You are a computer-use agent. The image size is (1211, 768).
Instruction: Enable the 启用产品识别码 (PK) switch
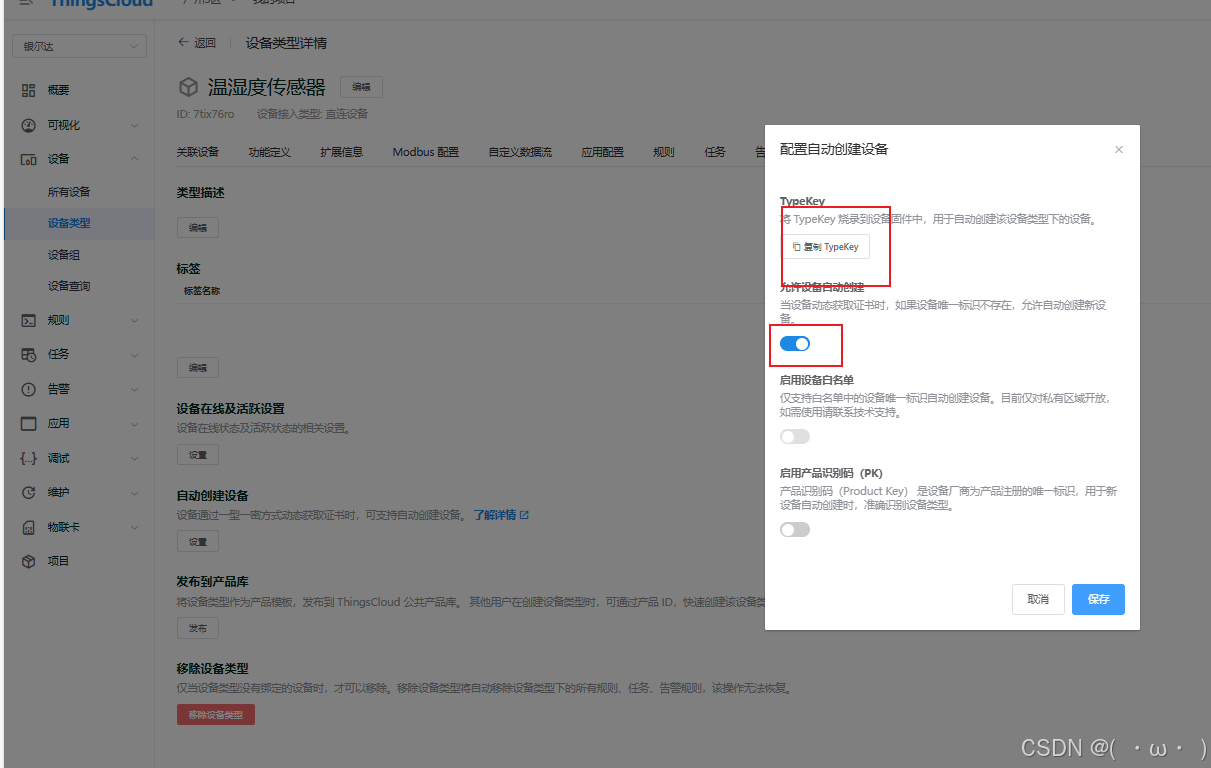point(795,529)
